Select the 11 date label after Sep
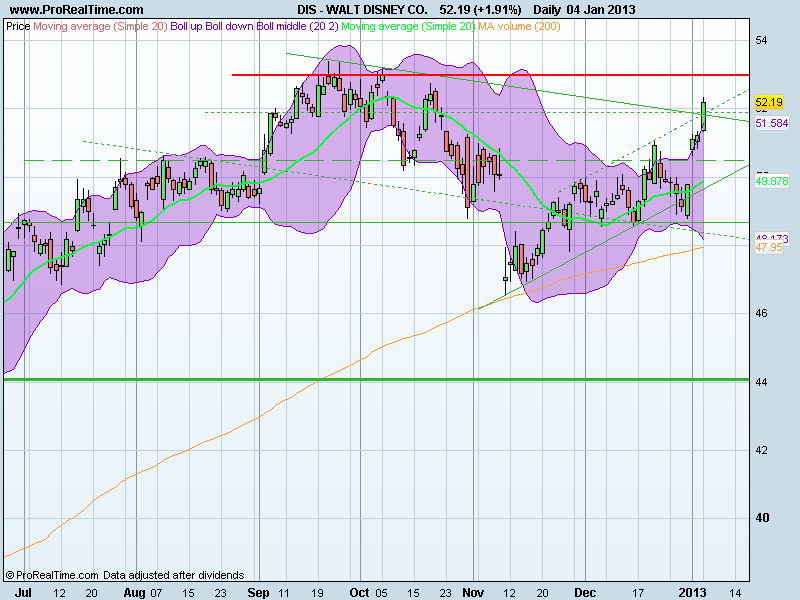This screenshot has width=800, height=600. [283, 593]
